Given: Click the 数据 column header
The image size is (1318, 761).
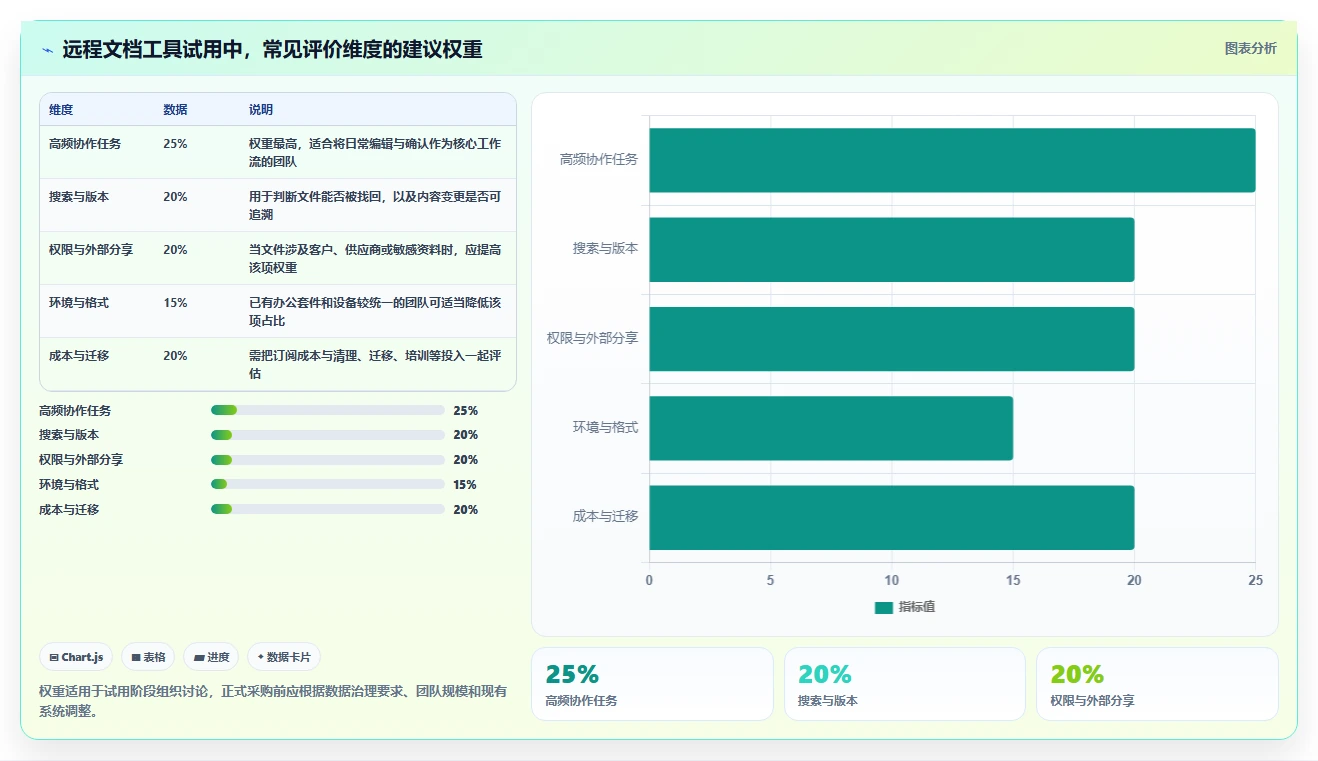Looking at the screenshot, I should [x=175, y=110].
